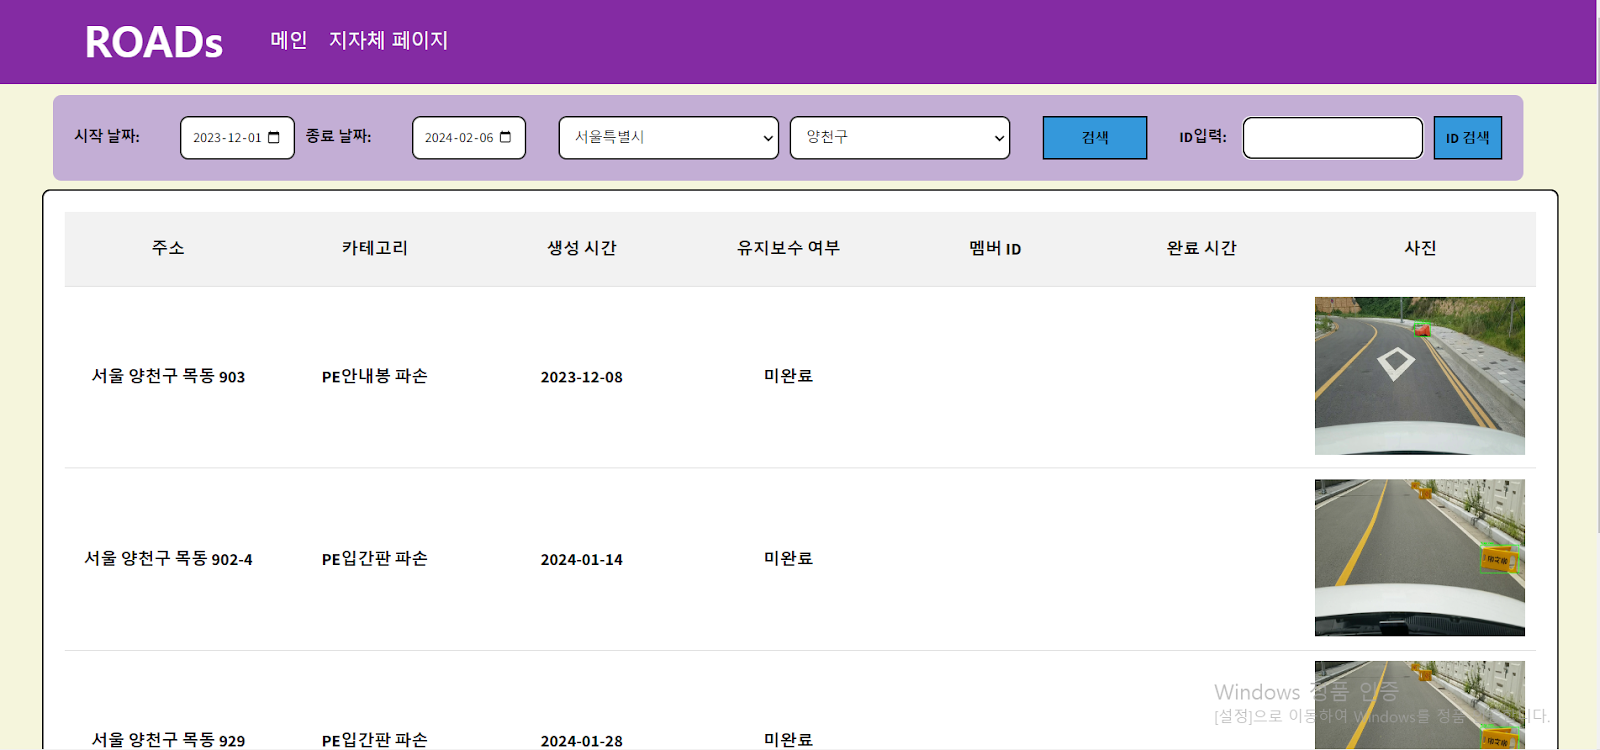Select creation date 2024-01-28
The width and height of the screenshot is (1600, 750).
[x=582, y=741]
